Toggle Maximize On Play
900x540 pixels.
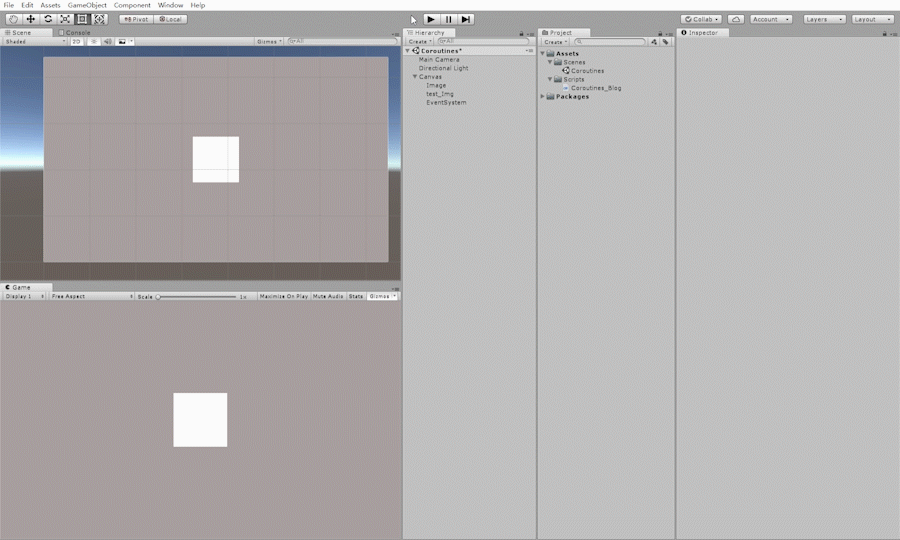pyautogui.click(x=284, y=296)
